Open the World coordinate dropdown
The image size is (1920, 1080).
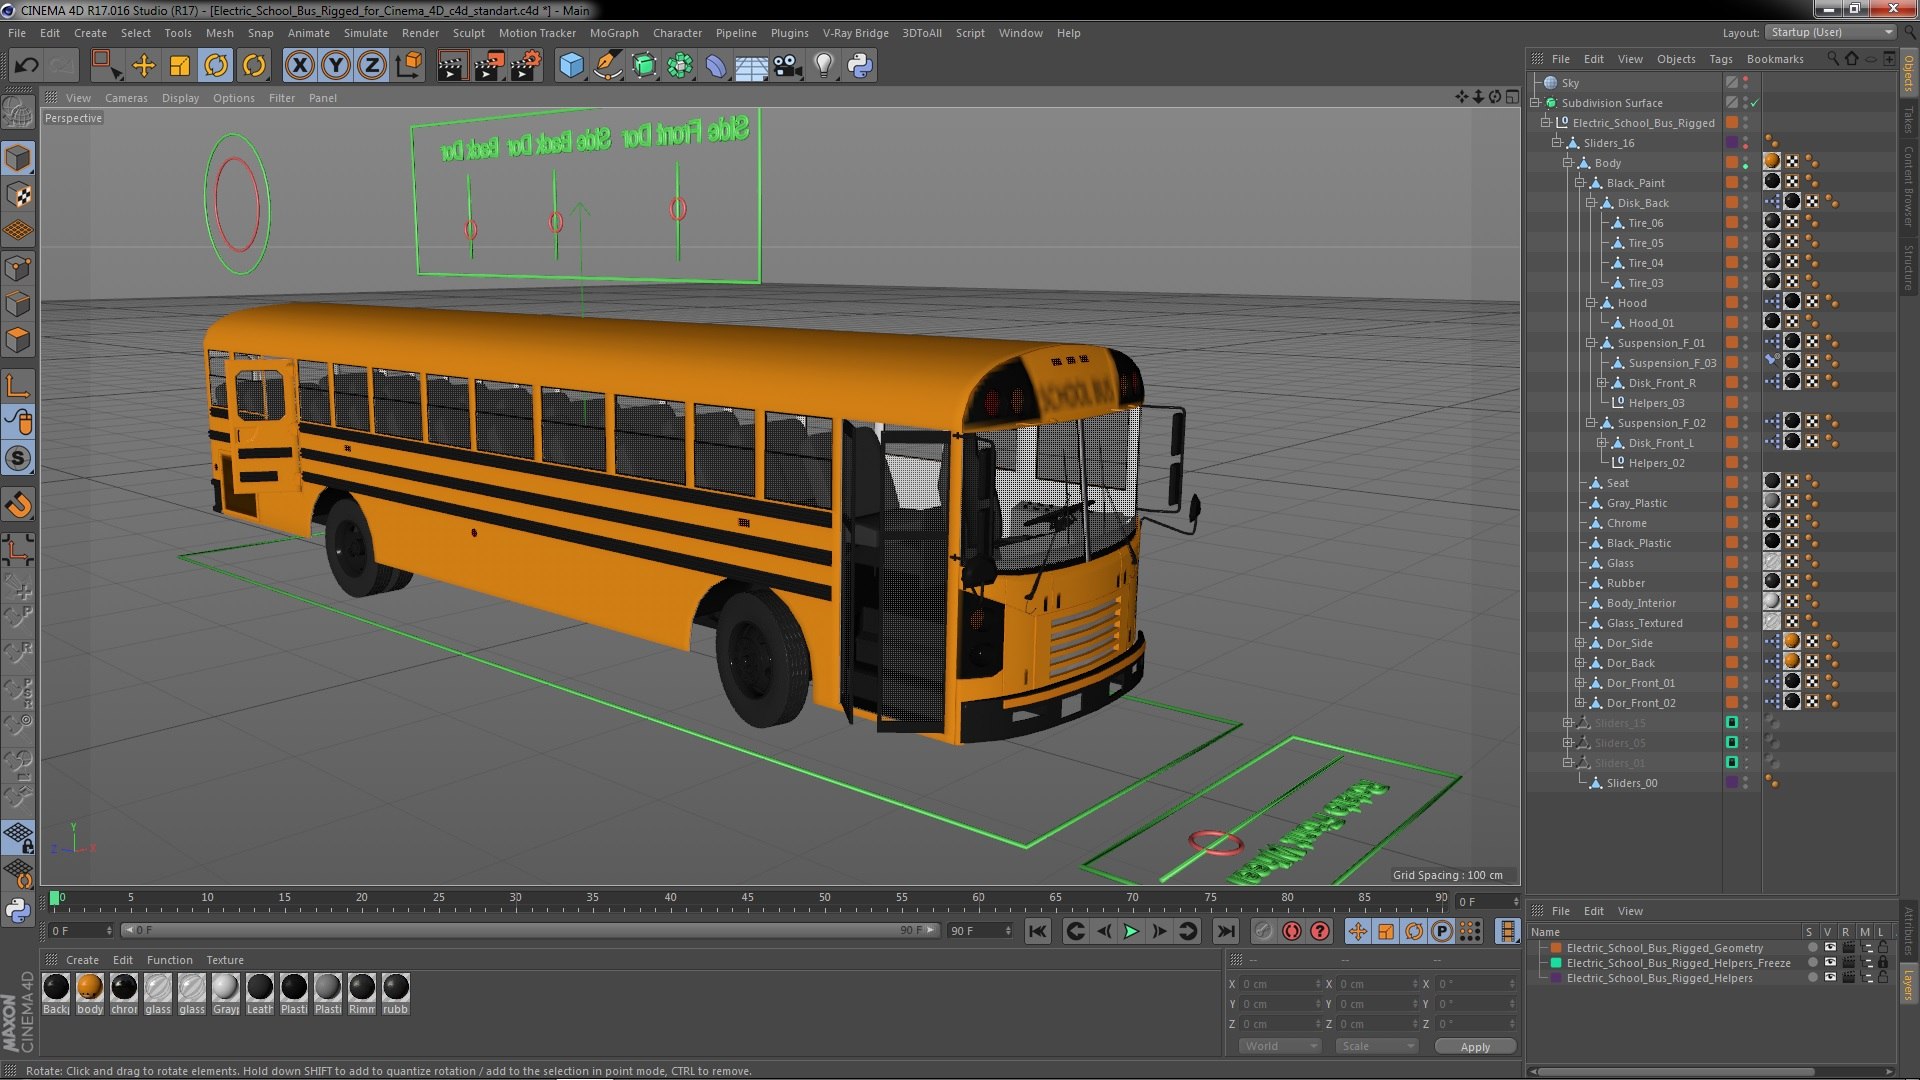click(x=1280, y=1046)
